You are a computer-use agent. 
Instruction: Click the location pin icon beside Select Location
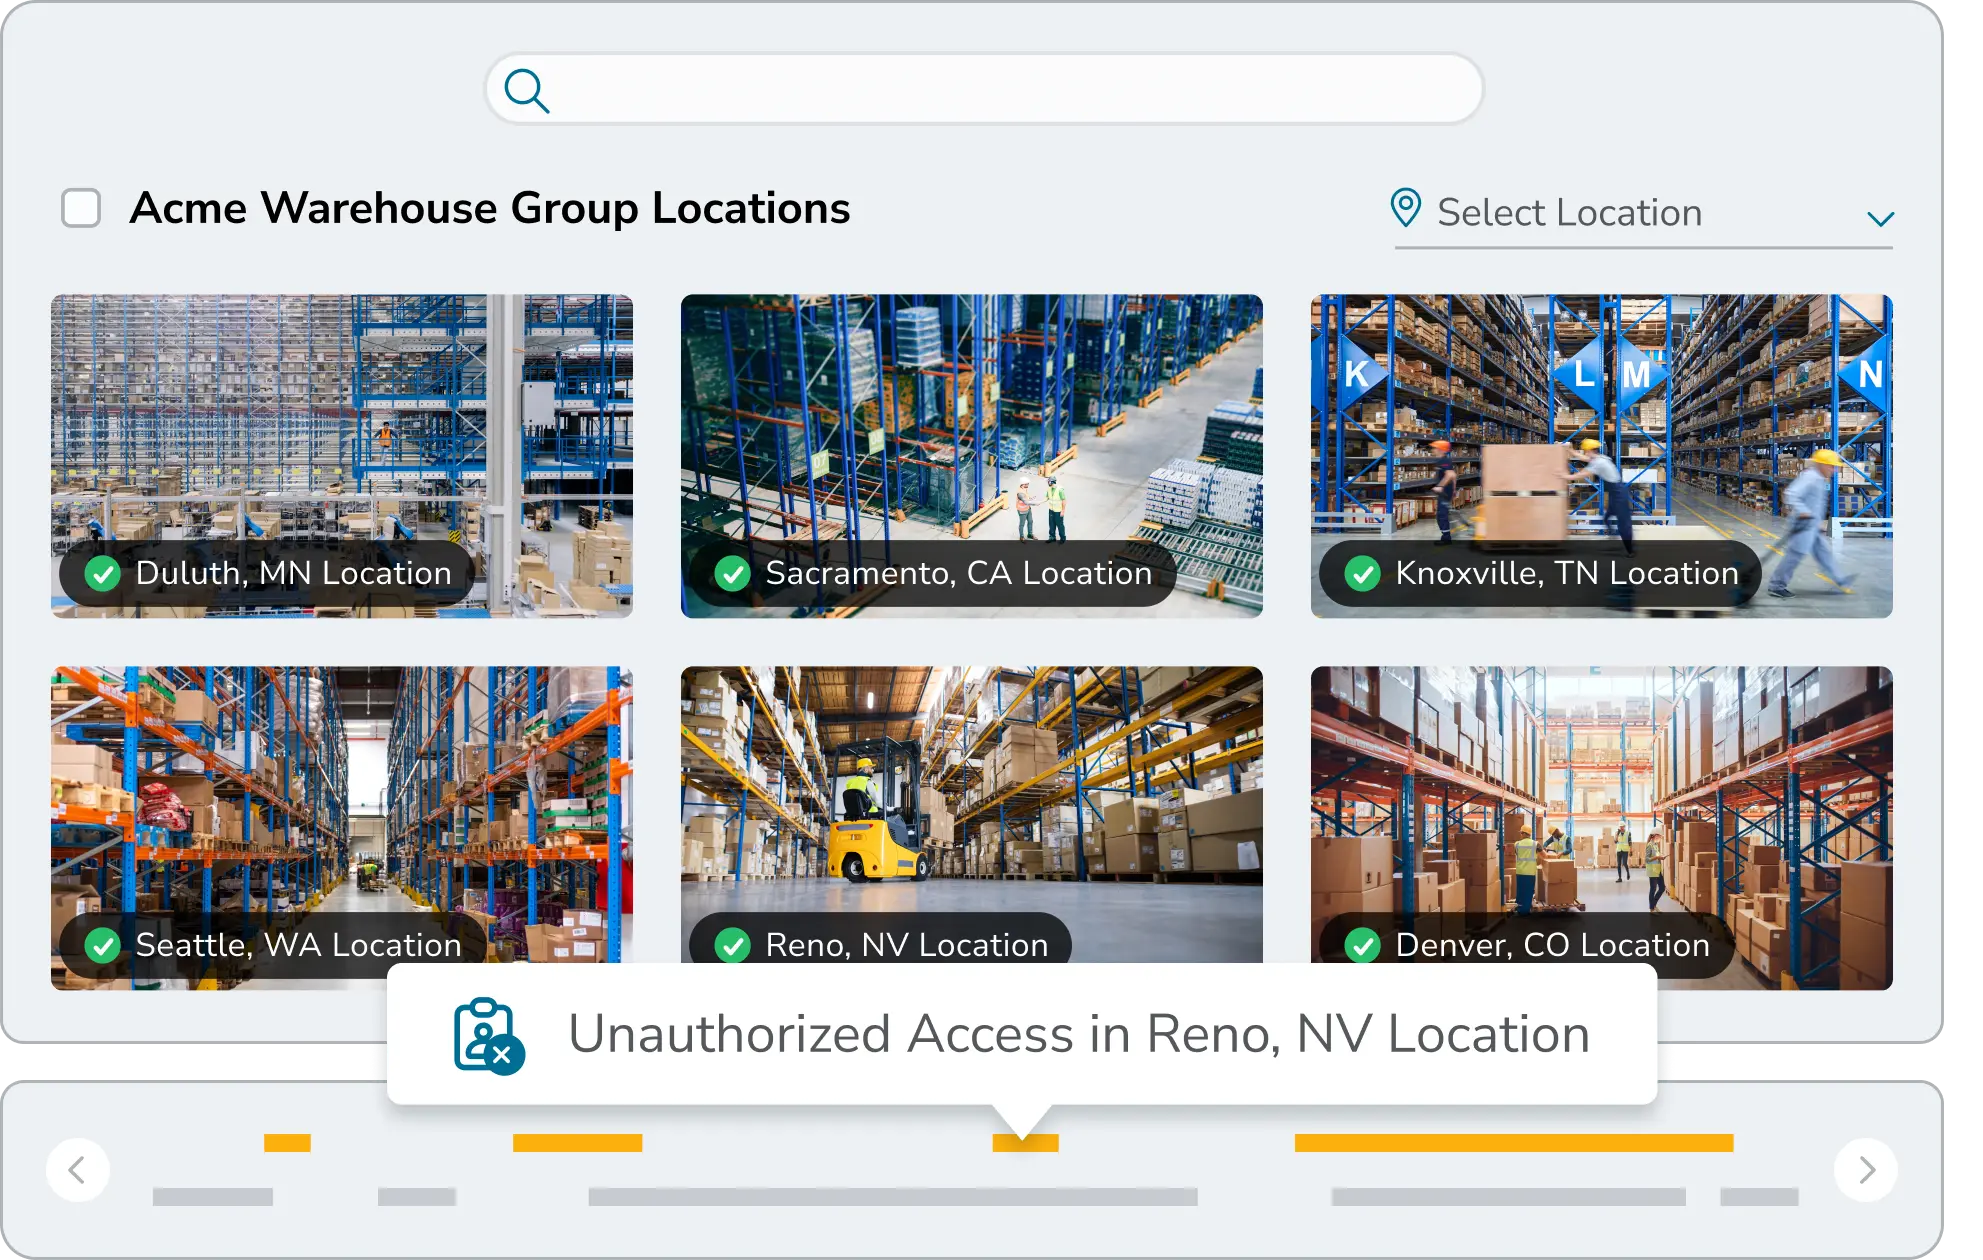click(x=1406, y=208)
